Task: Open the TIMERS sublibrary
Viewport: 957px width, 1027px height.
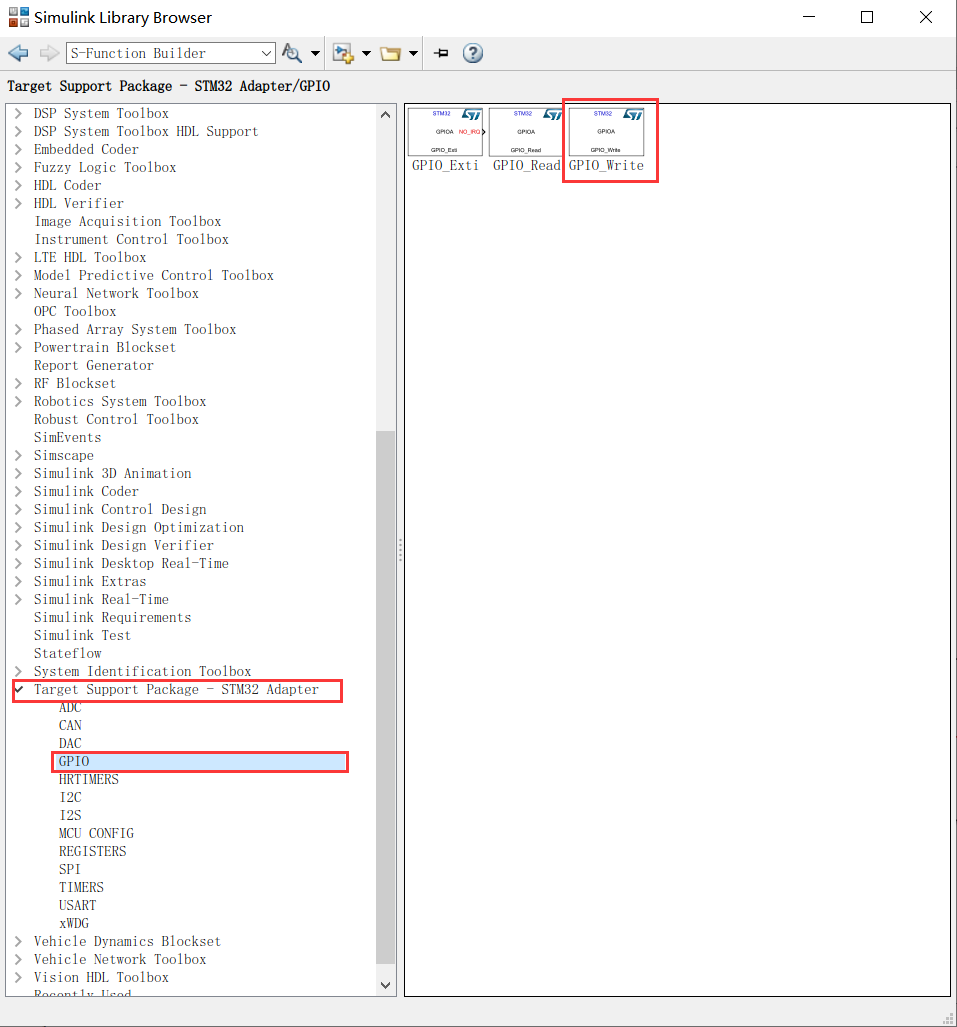Action: pos(81,887)
